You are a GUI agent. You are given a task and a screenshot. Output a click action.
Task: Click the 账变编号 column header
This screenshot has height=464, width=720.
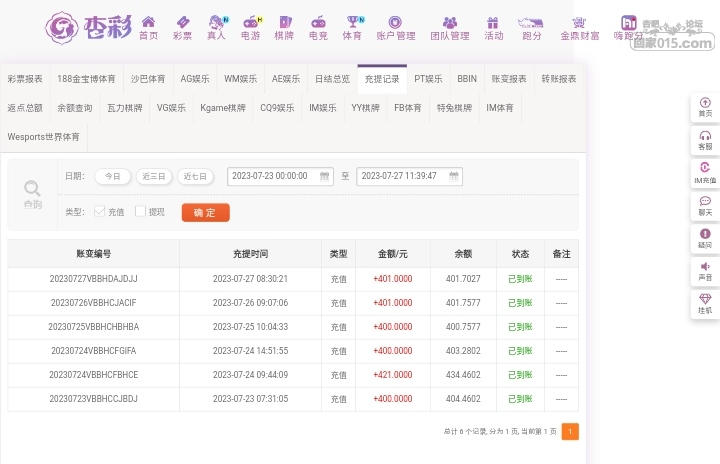point(93,254)
